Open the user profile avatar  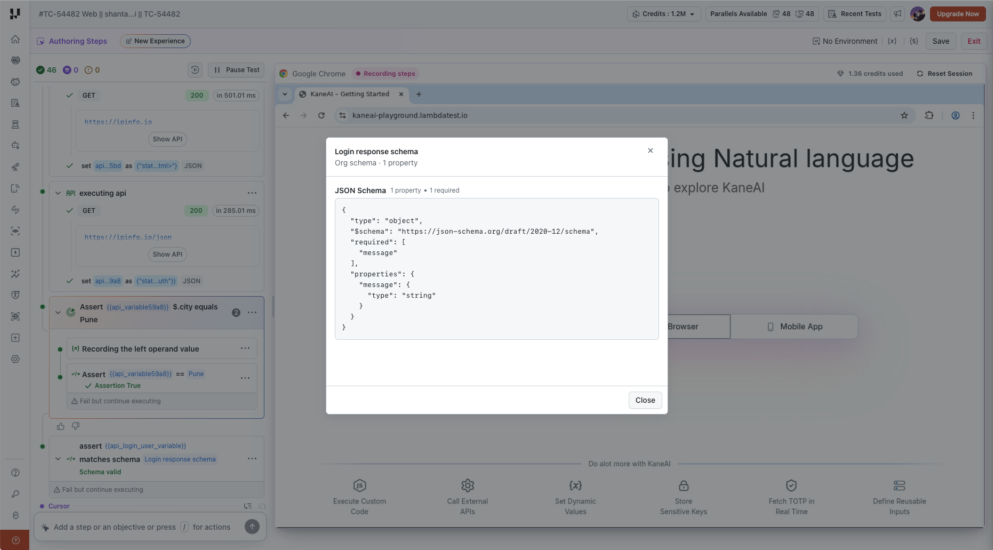coord(918,14)
